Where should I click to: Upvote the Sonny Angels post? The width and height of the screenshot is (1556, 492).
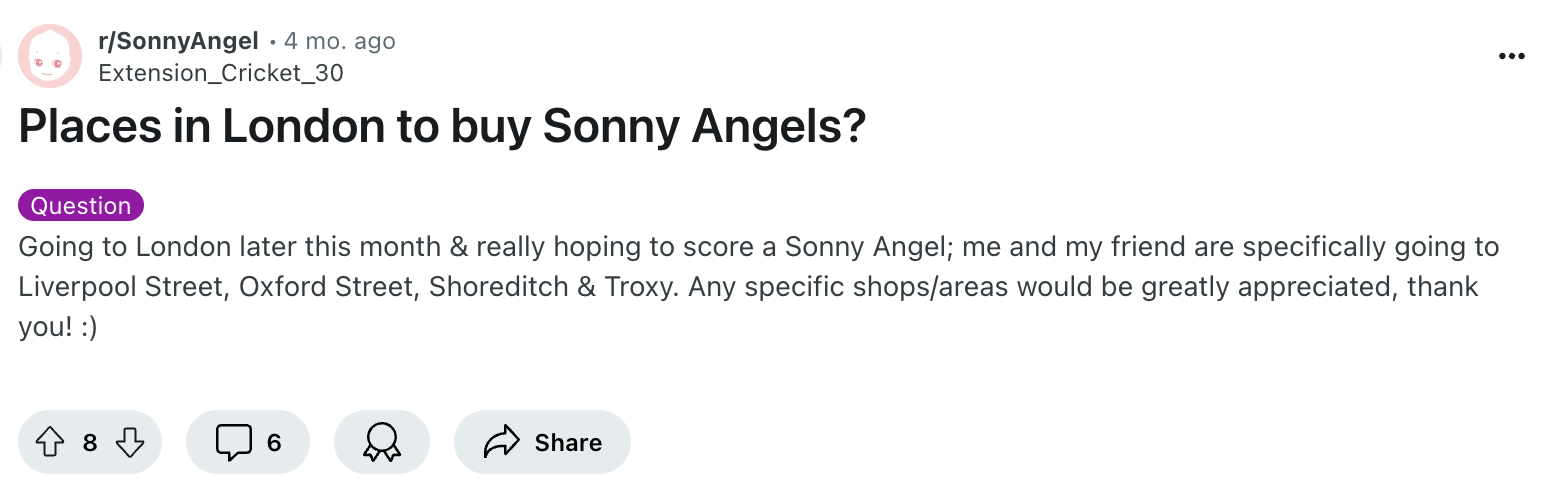(x=50, y=442)
